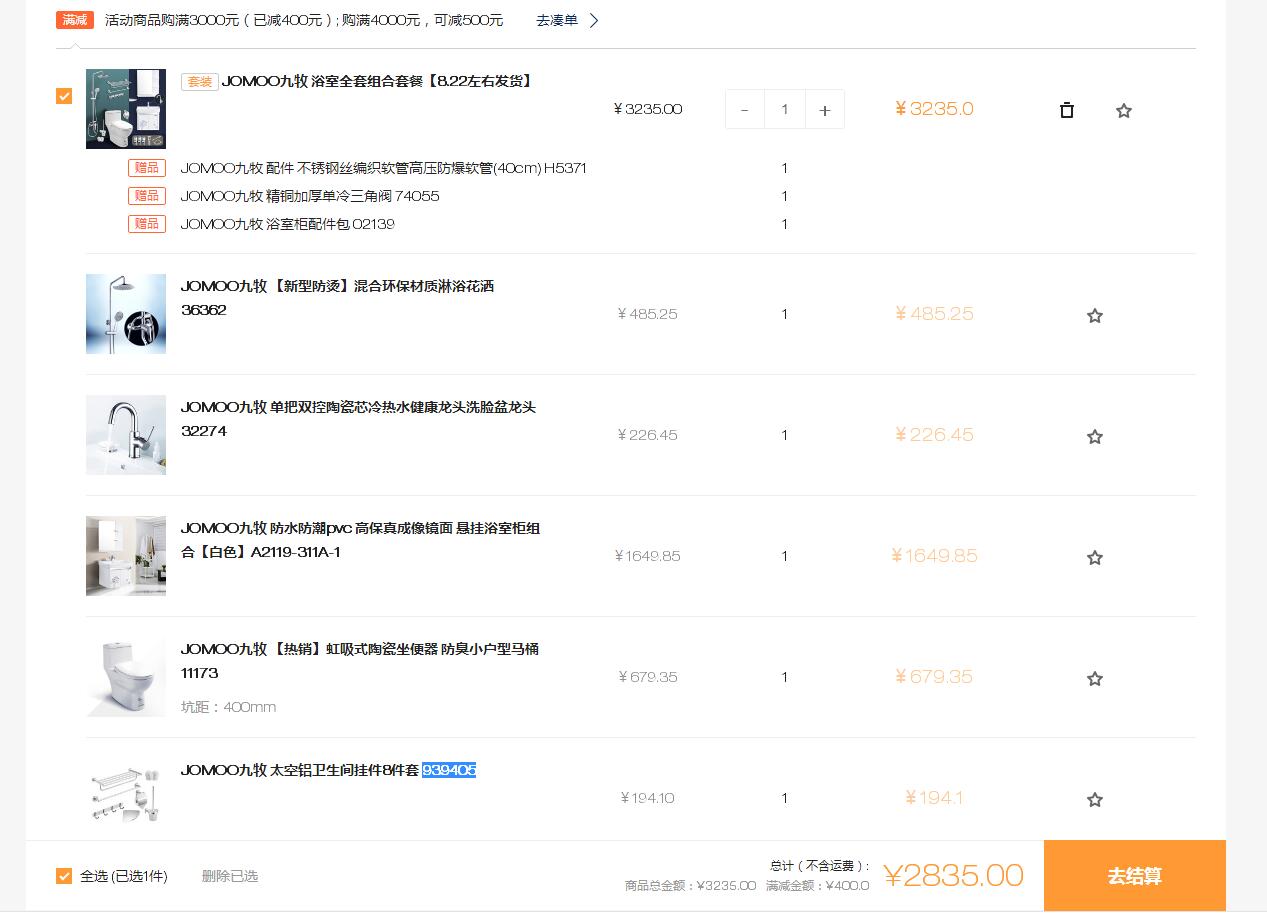Decrease quantity with the minus button

coord(744,110)
